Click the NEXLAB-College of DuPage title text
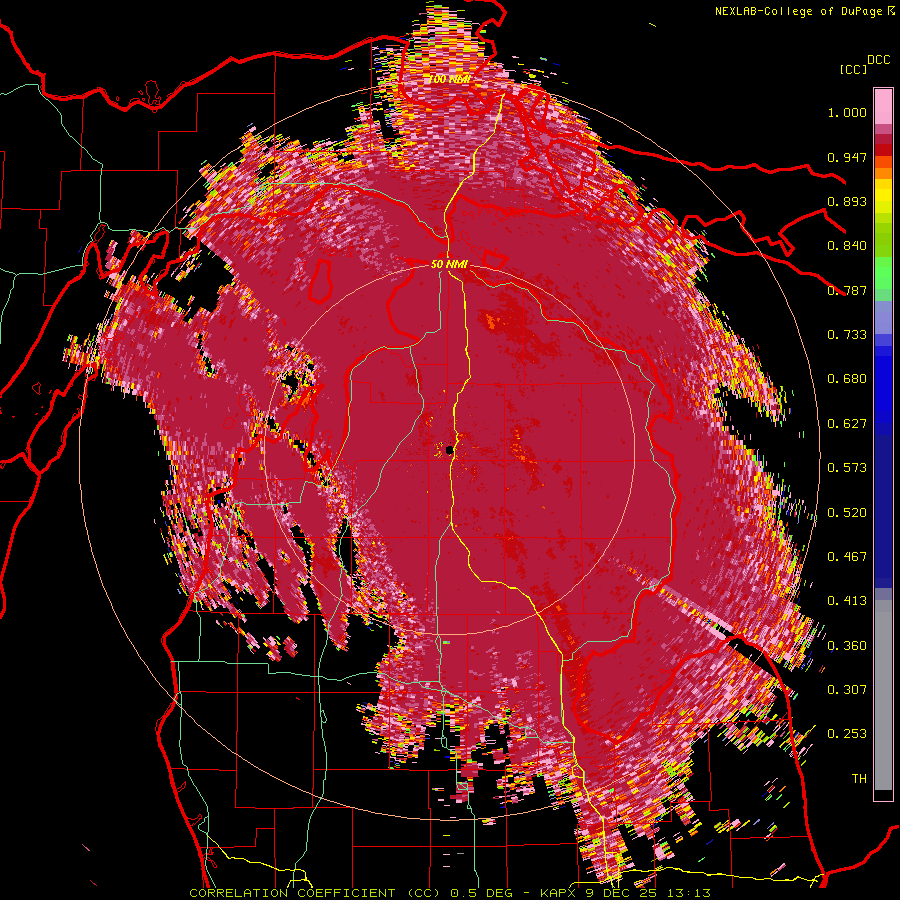900x900 pixels. click(798, 11)
